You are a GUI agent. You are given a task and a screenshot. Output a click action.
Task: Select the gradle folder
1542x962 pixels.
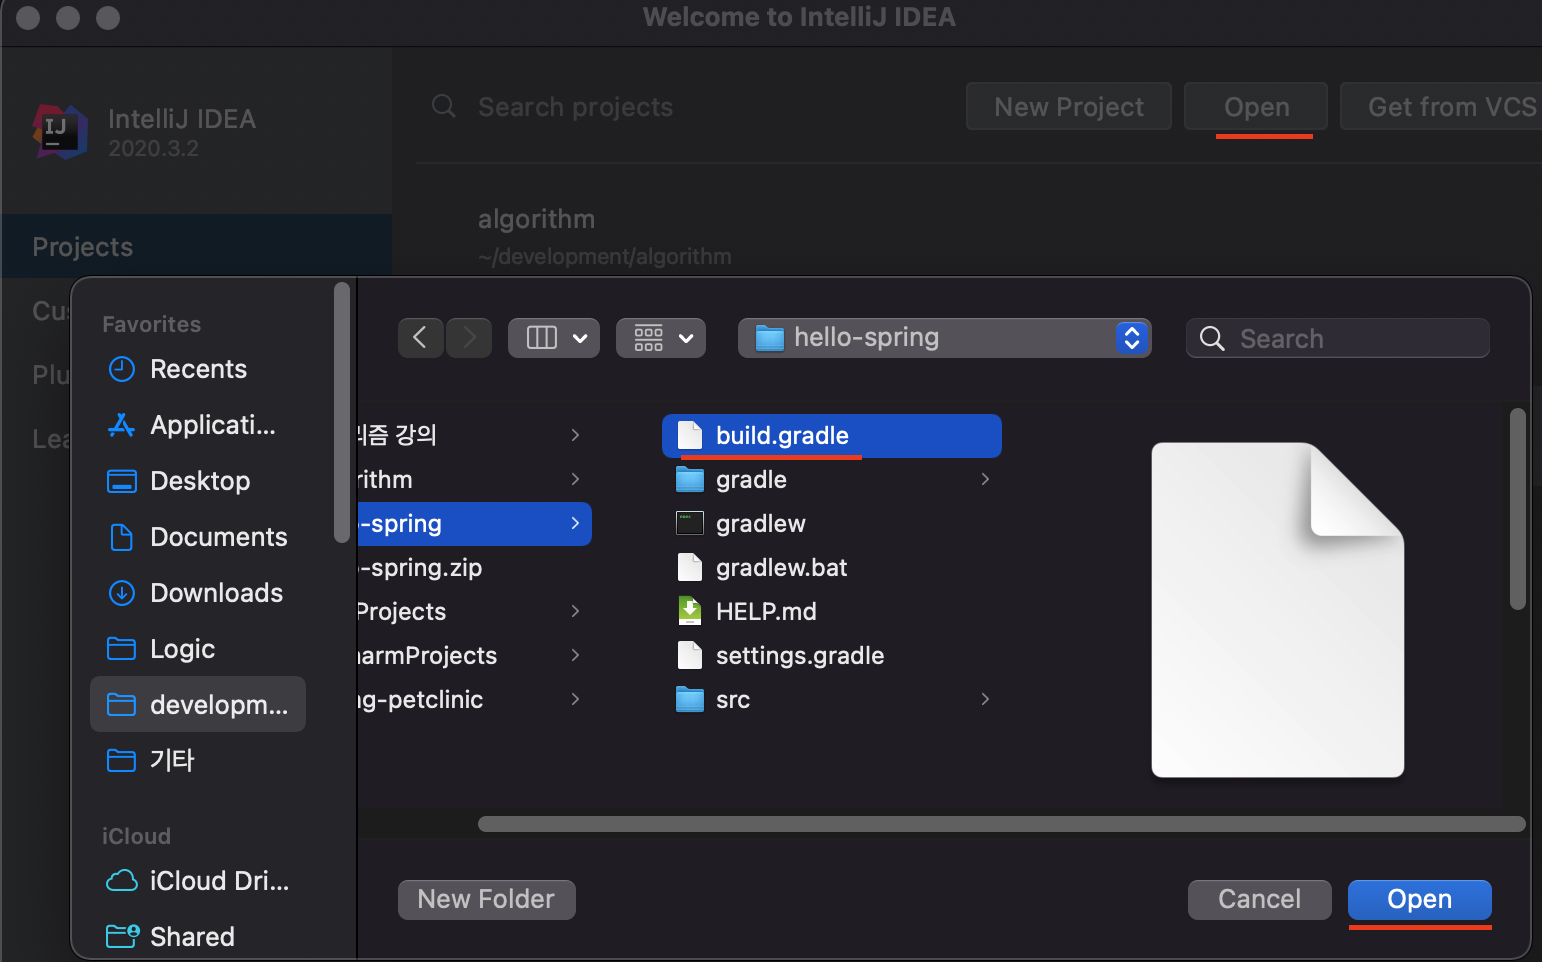tap(832, 480)
